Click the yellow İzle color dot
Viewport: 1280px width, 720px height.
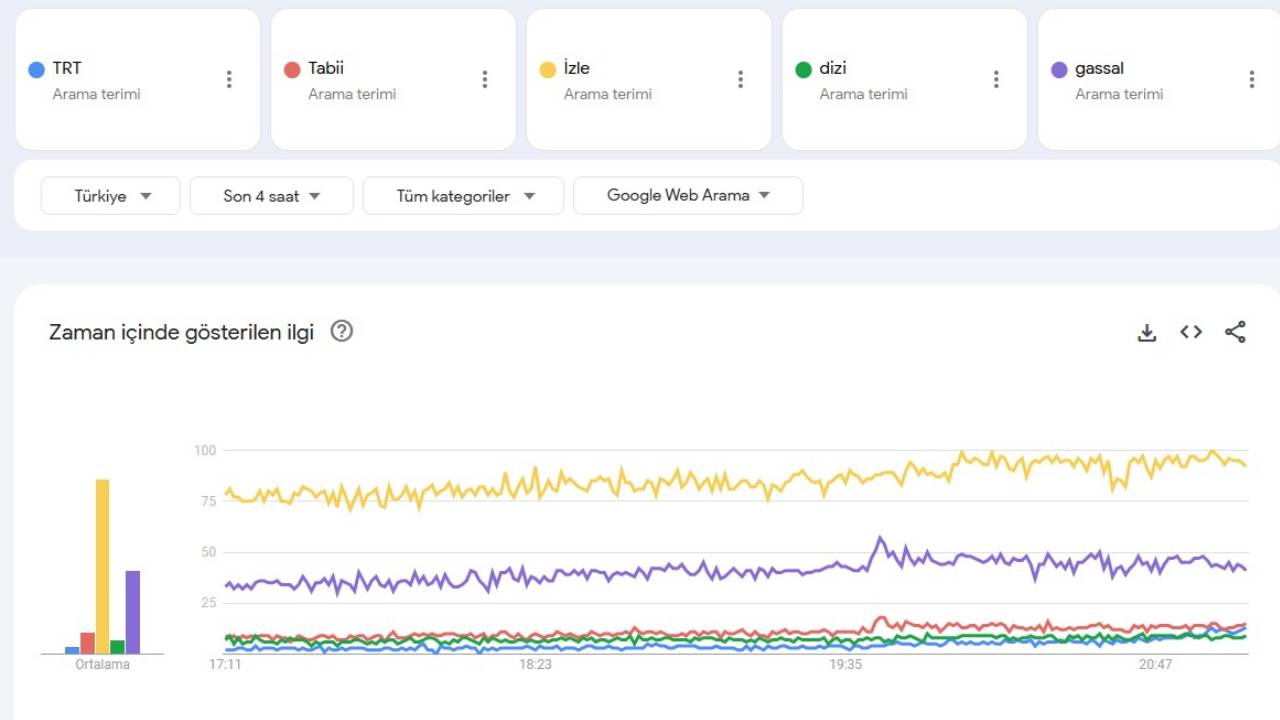coord(548,69)
